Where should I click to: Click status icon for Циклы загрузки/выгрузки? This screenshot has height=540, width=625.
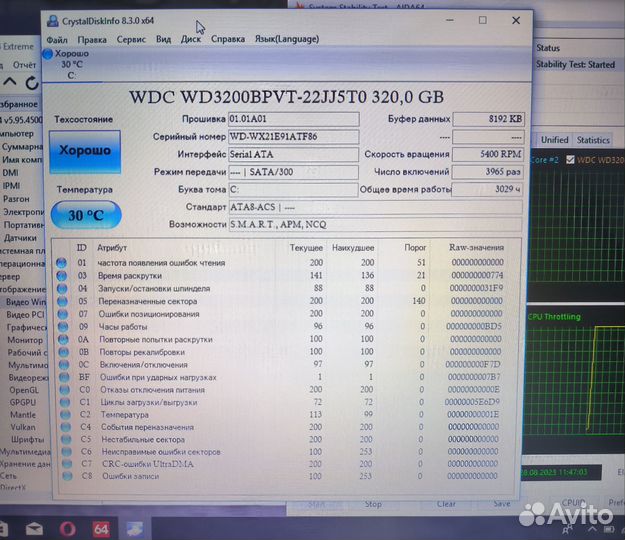tap(65, 403)
